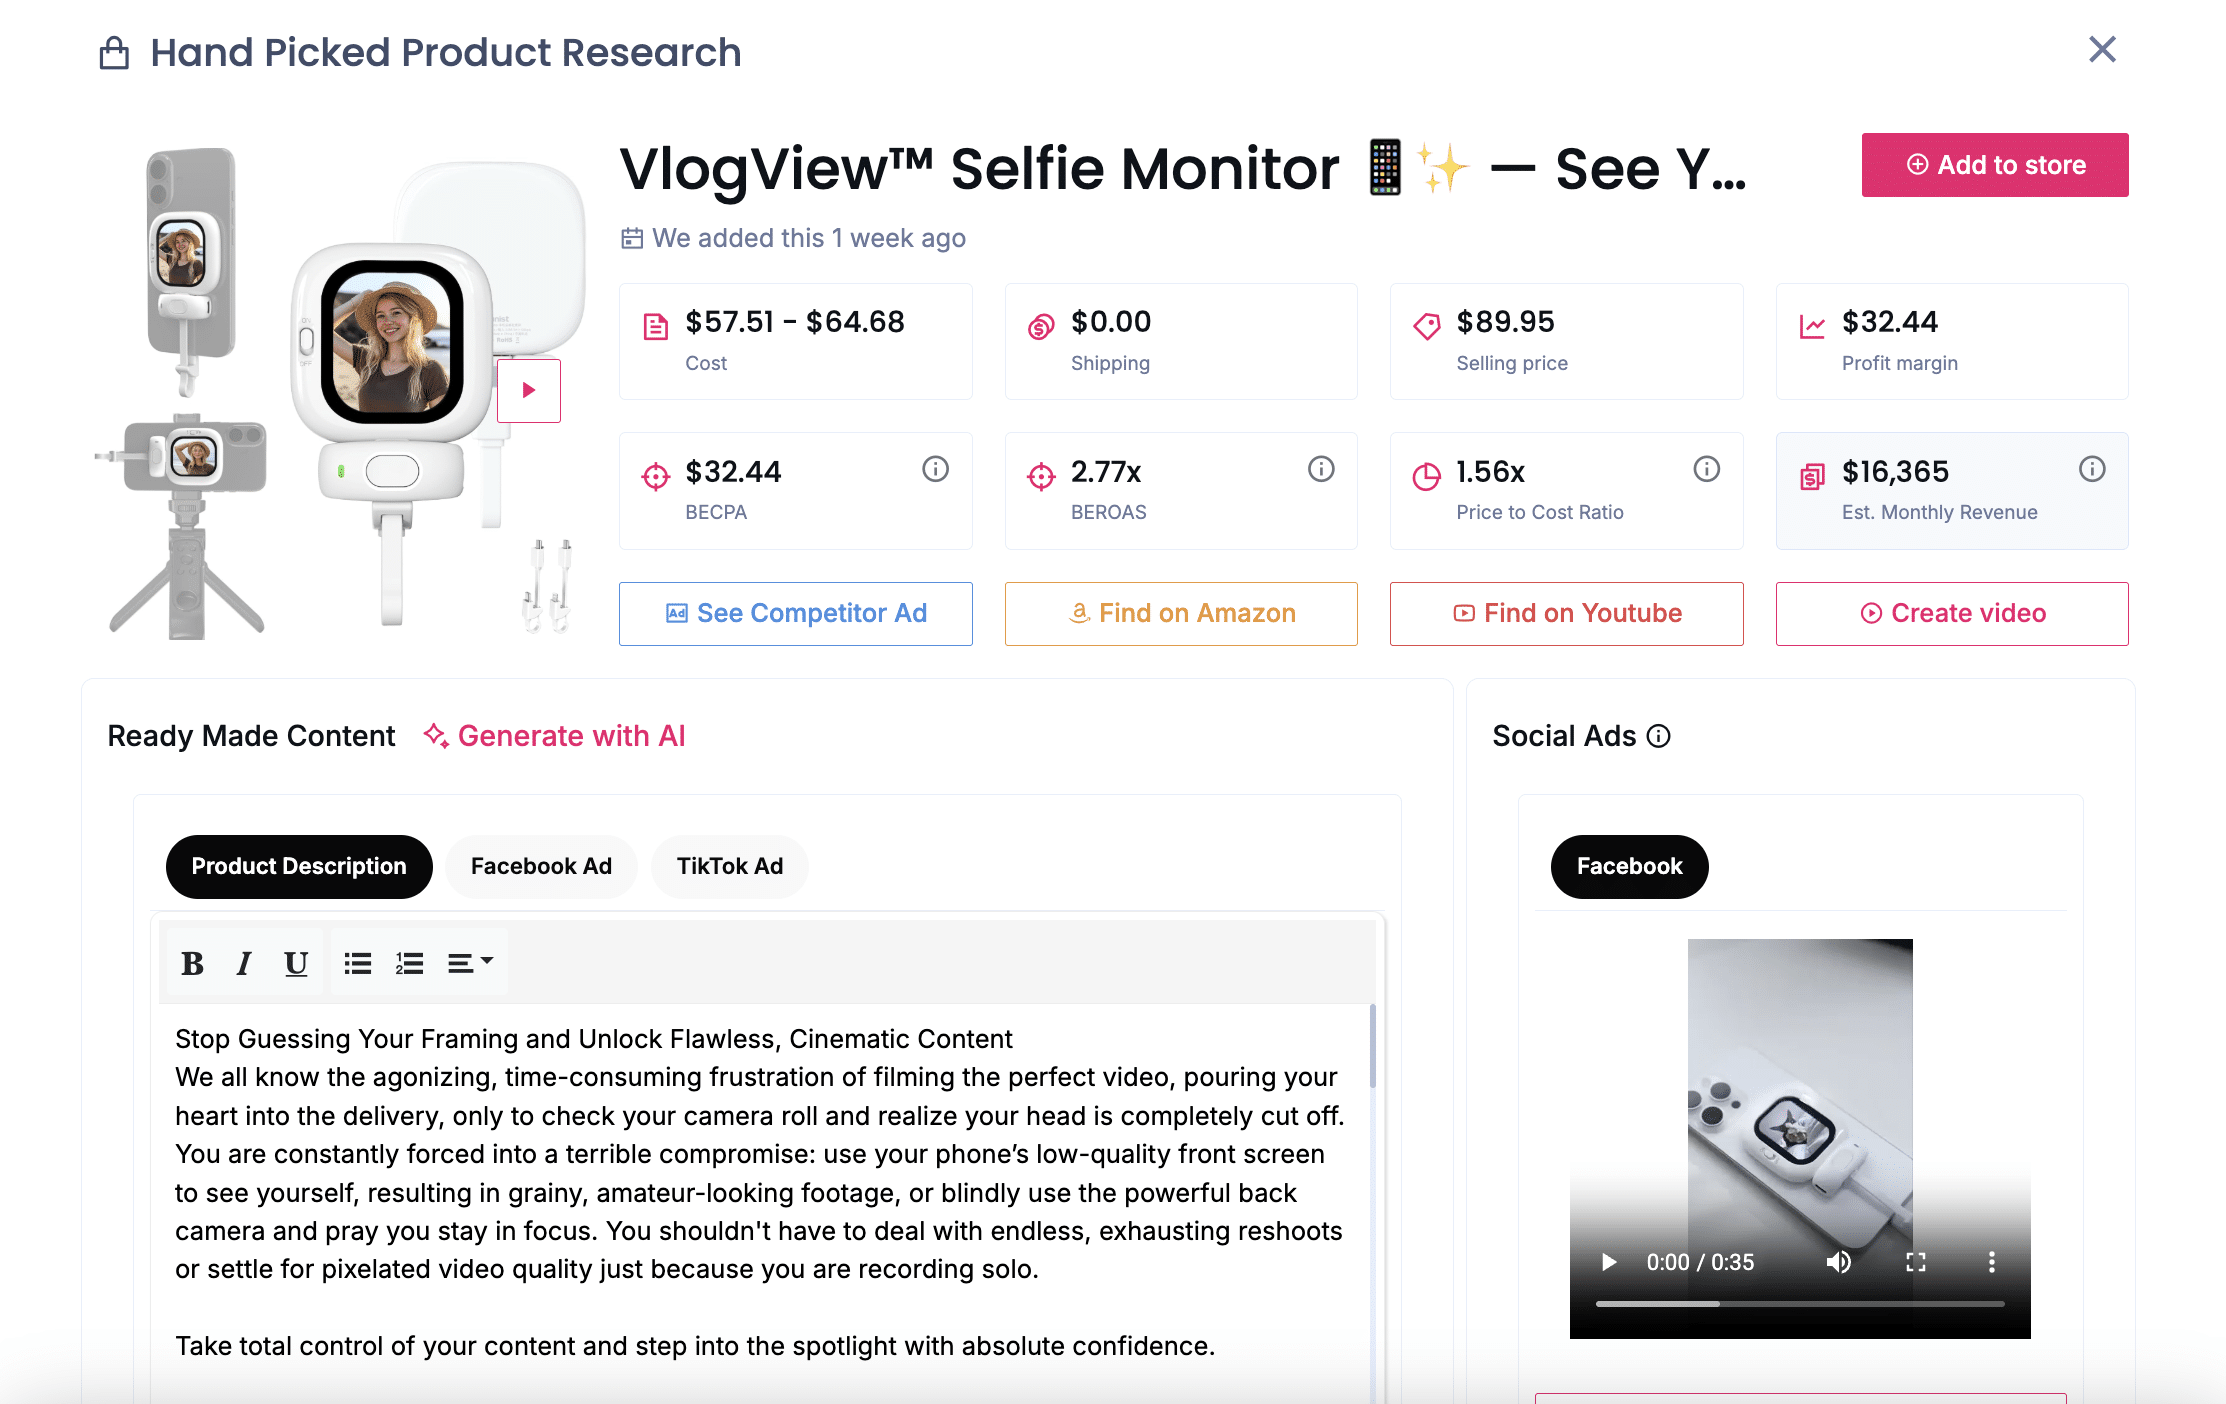Enter fullscreen on the ad video
The image size is (2226, 1404).
click(x=1916, y=1262)
